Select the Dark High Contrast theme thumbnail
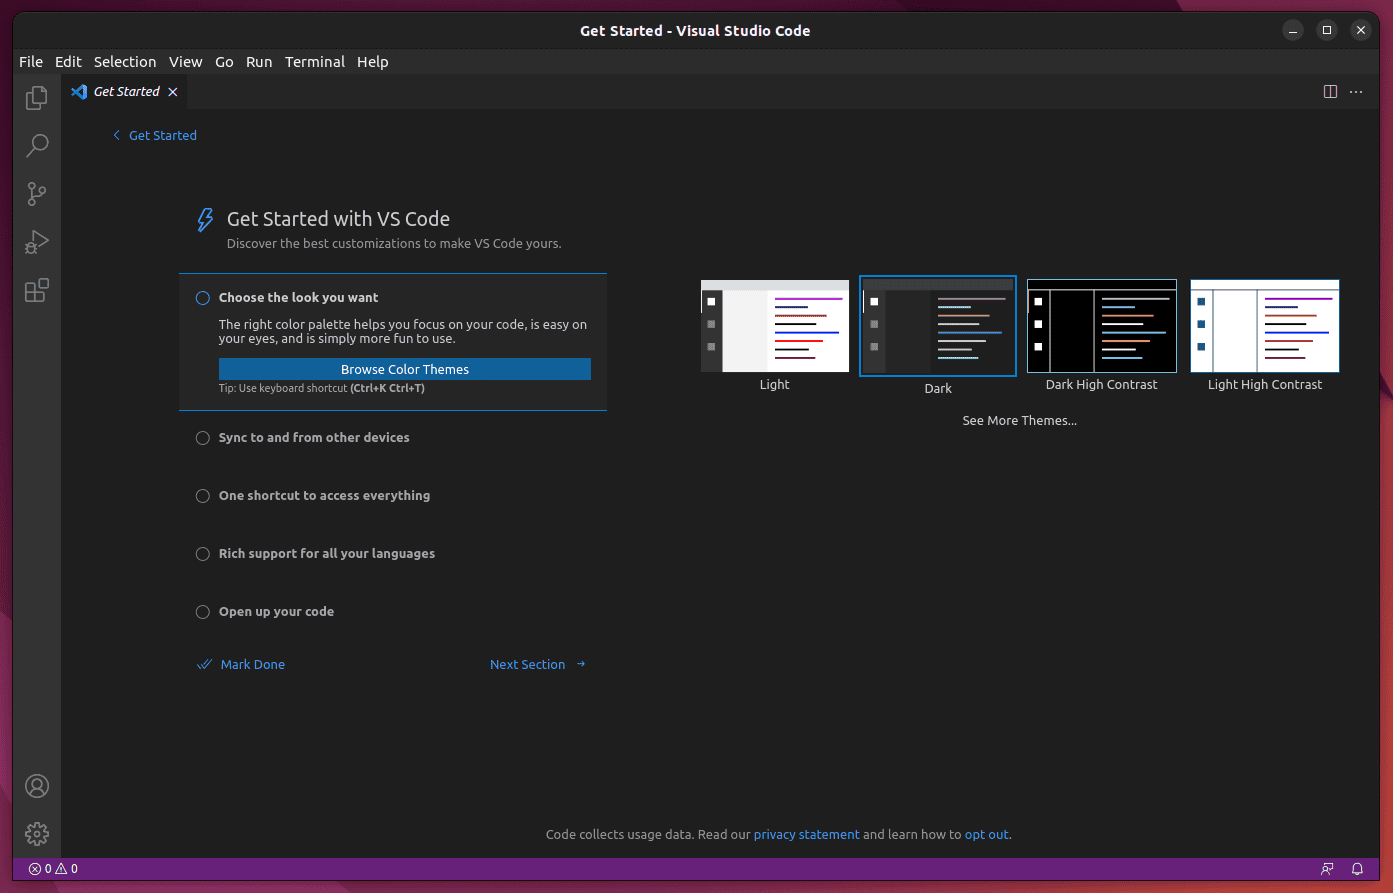This screenshot has height=893, width=1393. point(1101,326)
